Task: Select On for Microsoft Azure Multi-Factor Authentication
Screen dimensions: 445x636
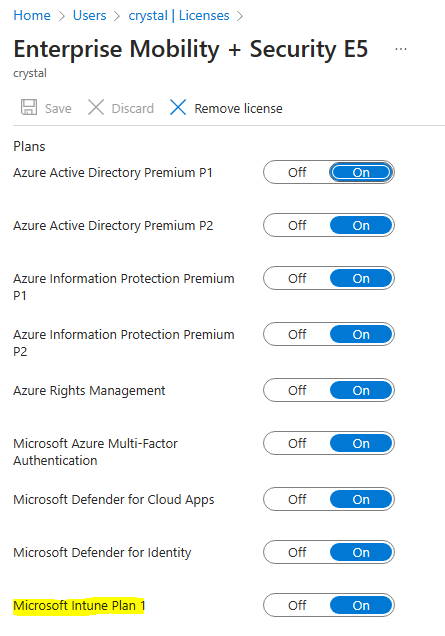Action: pos(361,443)
